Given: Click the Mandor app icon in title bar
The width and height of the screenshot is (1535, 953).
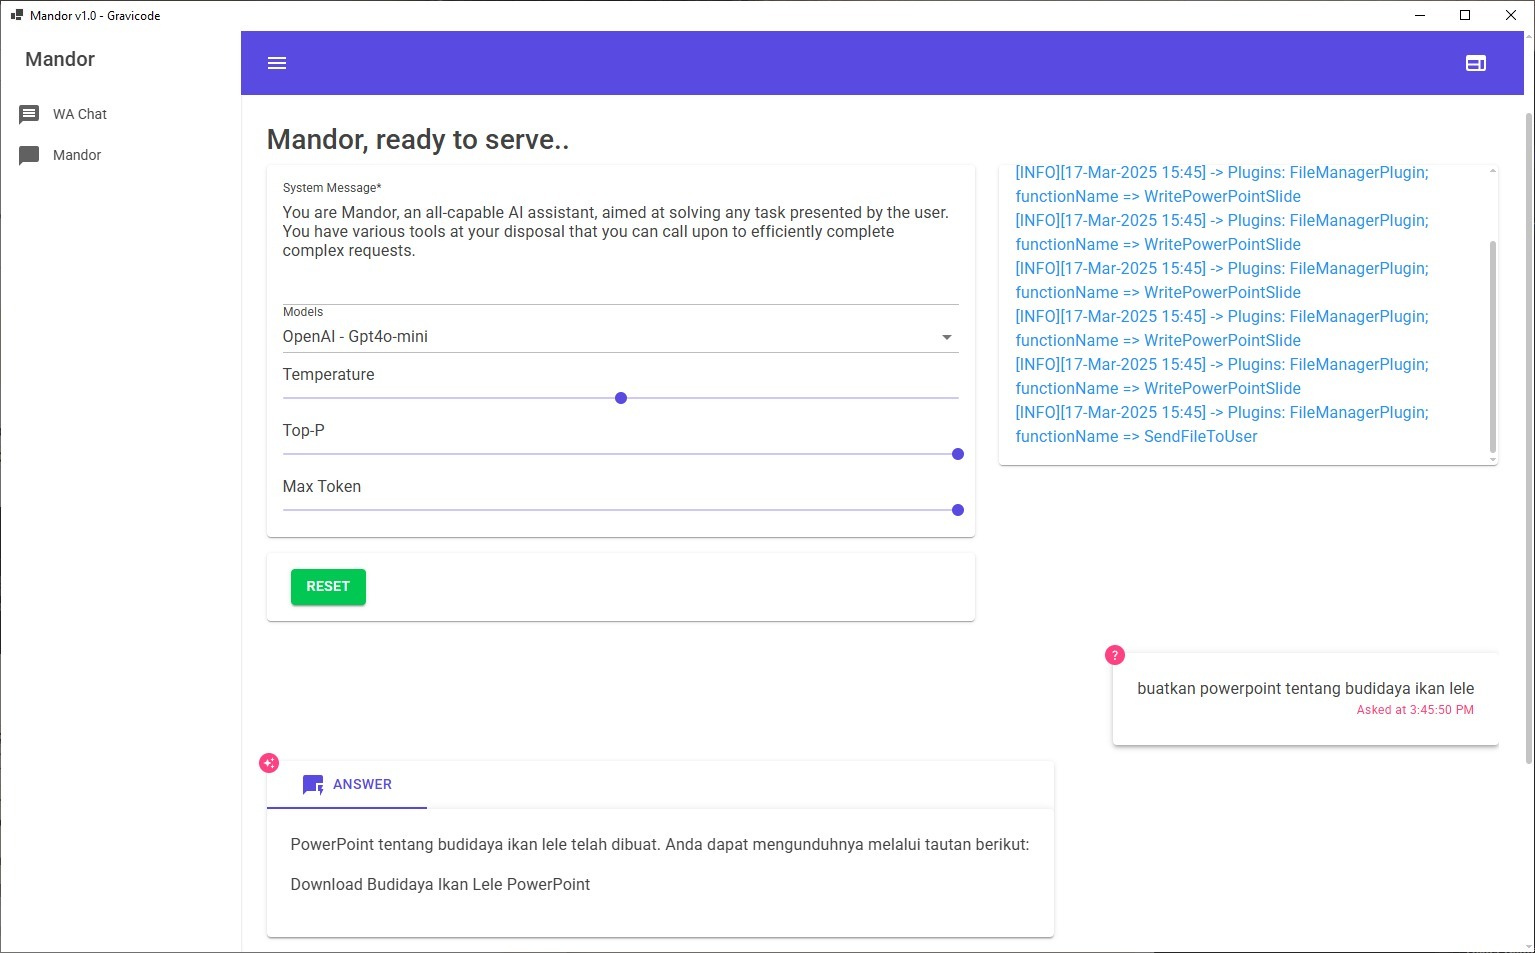Looking at the screenshot, I should pos(16,16).
